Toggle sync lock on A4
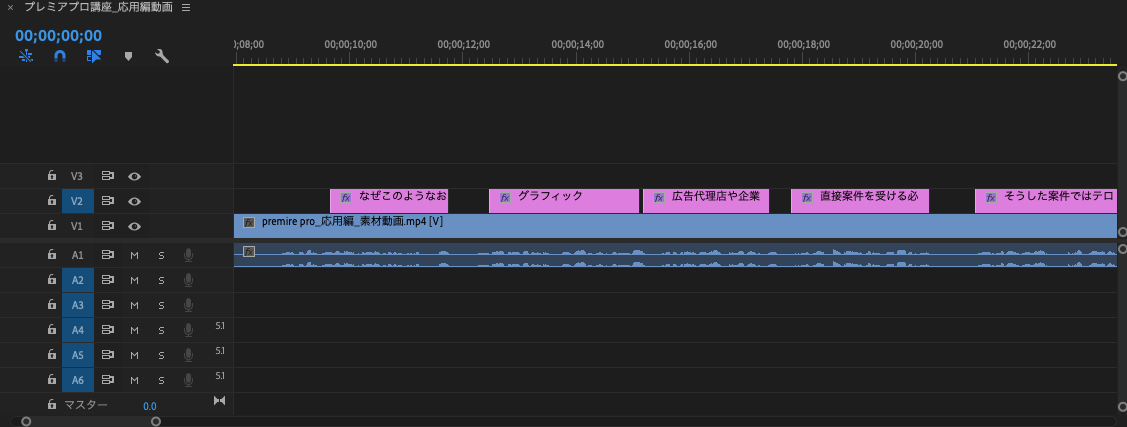The height and width of the screenshot is (427, 1127). (108, 330)
